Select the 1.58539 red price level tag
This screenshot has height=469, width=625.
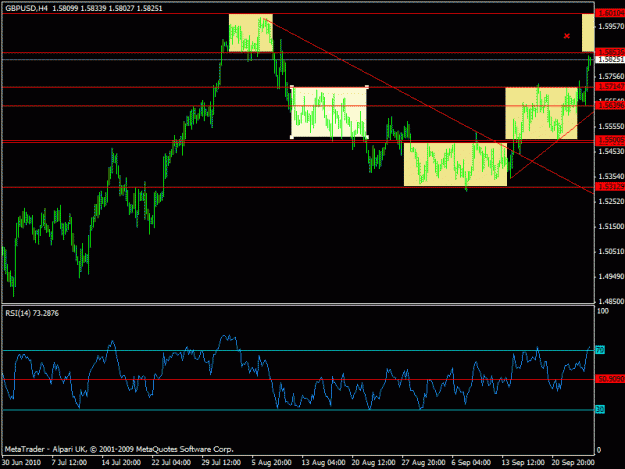(610, 52)
